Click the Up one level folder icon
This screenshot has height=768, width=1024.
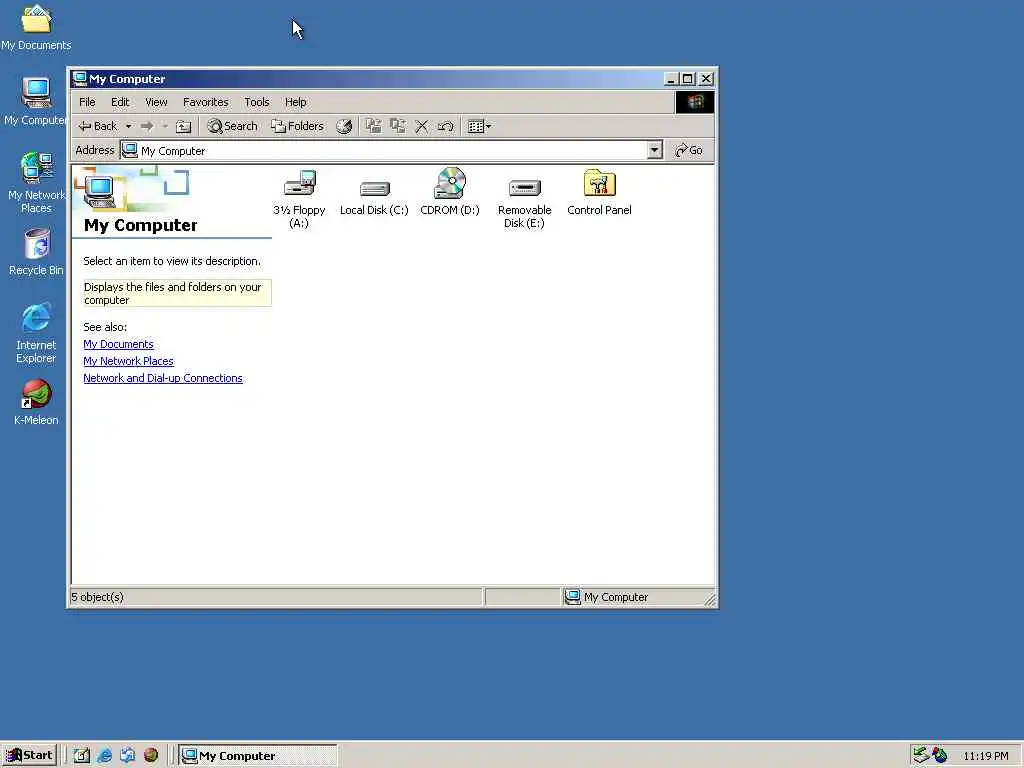[184, 126]
